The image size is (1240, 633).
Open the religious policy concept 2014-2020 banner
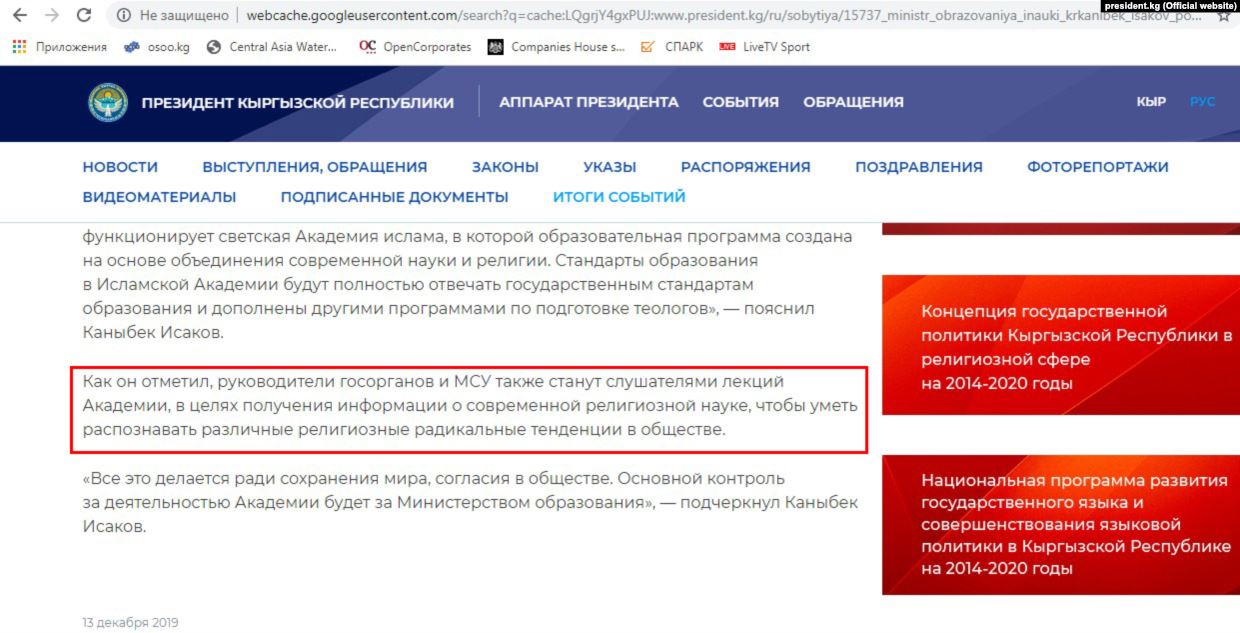point(1060,346)
